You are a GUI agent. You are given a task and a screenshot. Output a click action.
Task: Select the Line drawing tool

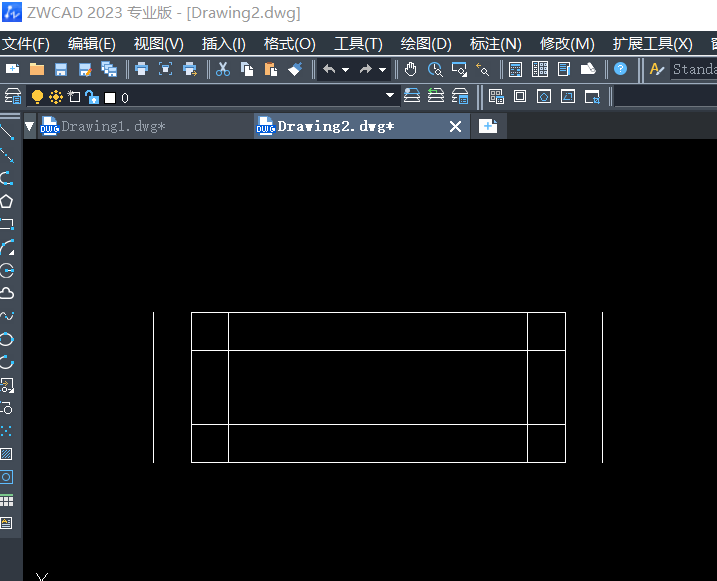[x=7, y=132]
